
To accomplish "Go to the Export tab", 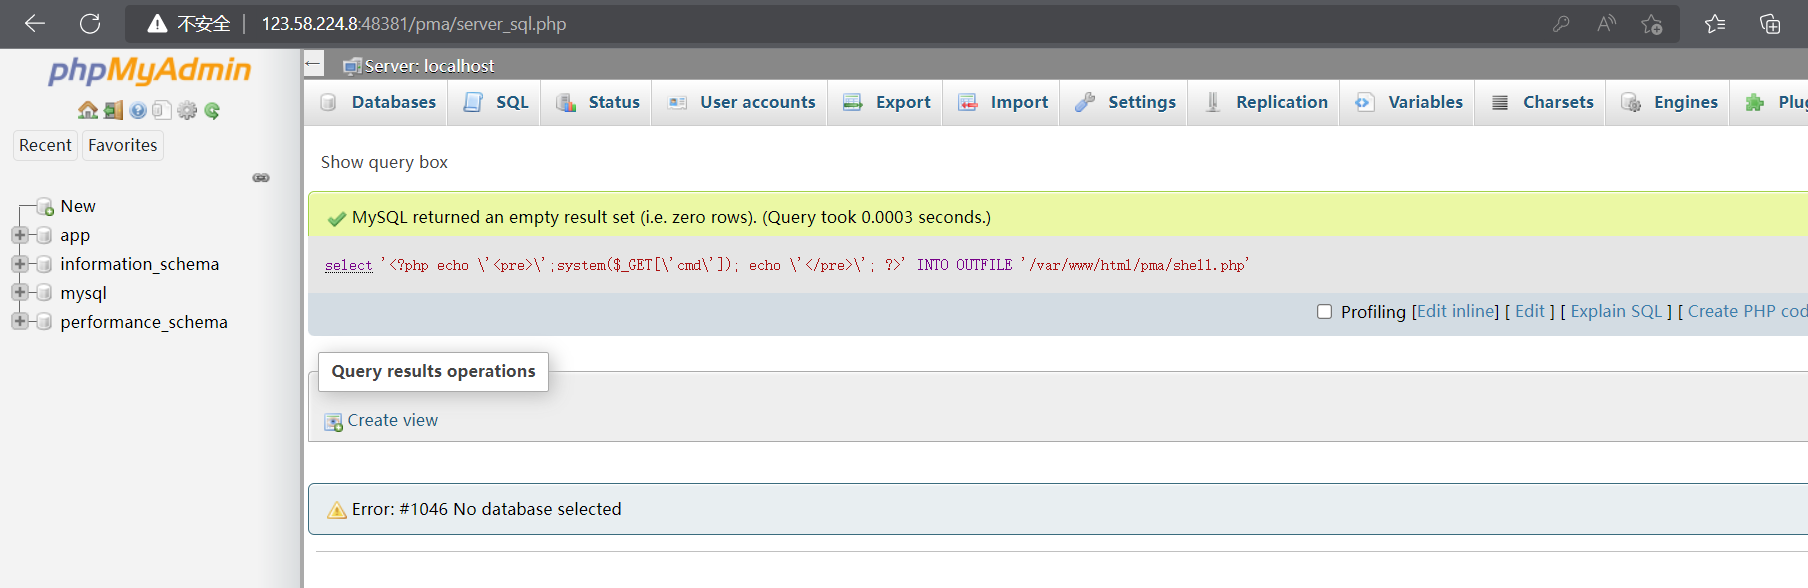I will coord(886,102).
